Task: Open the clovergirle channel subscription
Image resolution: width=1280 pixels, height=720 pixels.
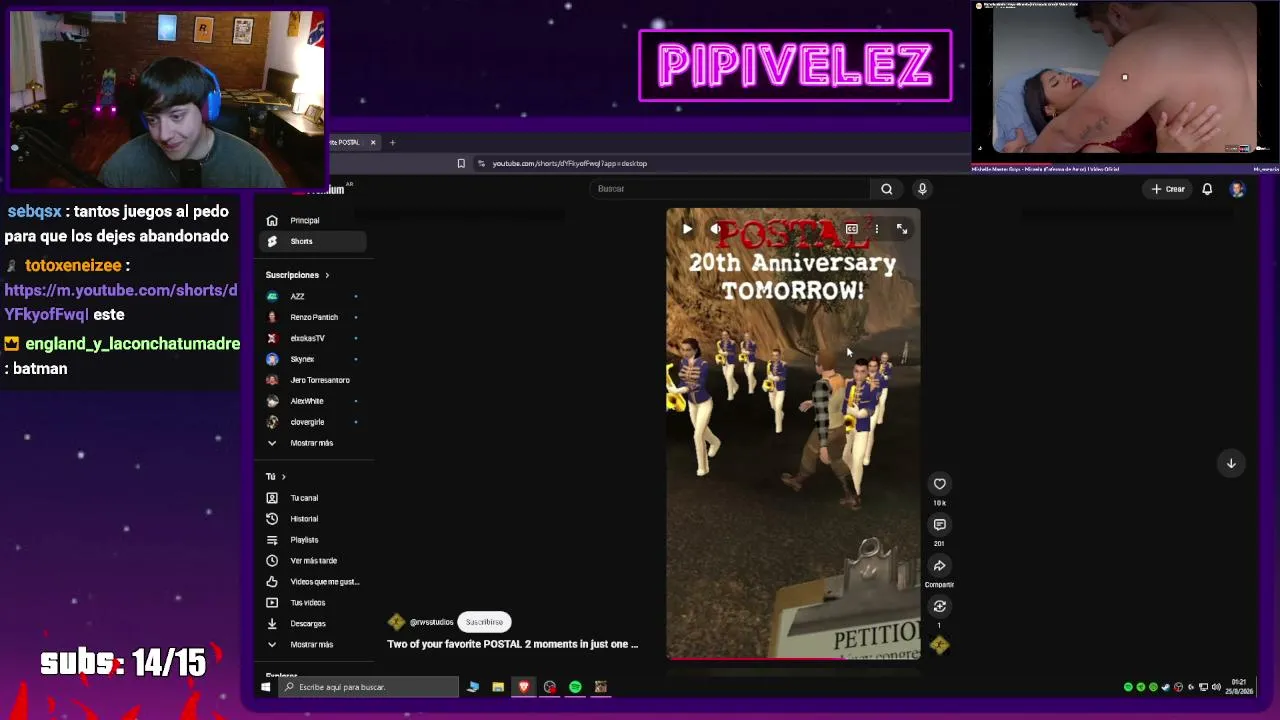Action: 315,422
